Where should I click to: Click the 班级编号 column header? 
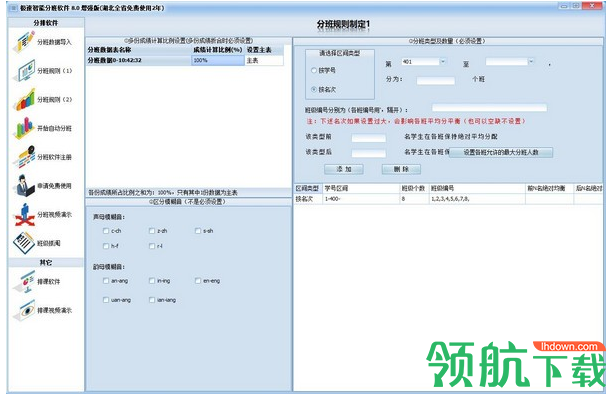point(477,188)
